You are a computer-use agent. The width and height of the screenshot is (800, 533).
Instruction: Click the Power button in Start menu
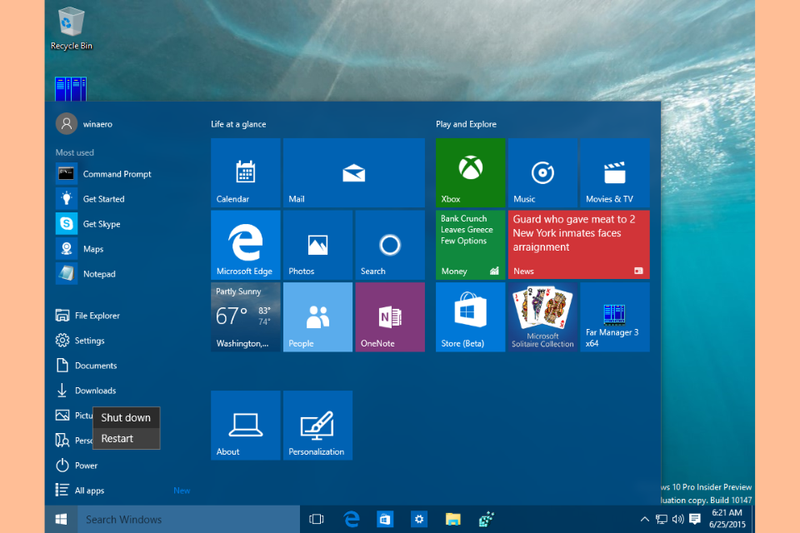click(x=77, y=466)
